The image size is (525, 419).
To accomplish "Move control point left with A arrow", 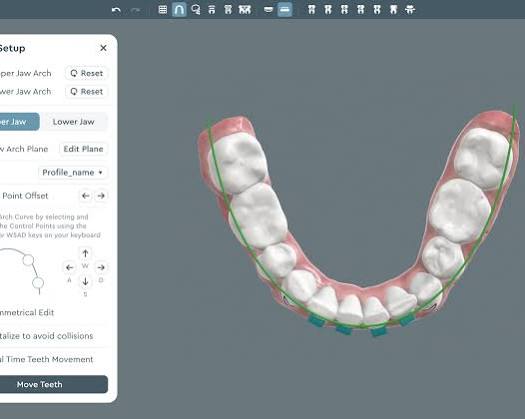I will (70, 268).
